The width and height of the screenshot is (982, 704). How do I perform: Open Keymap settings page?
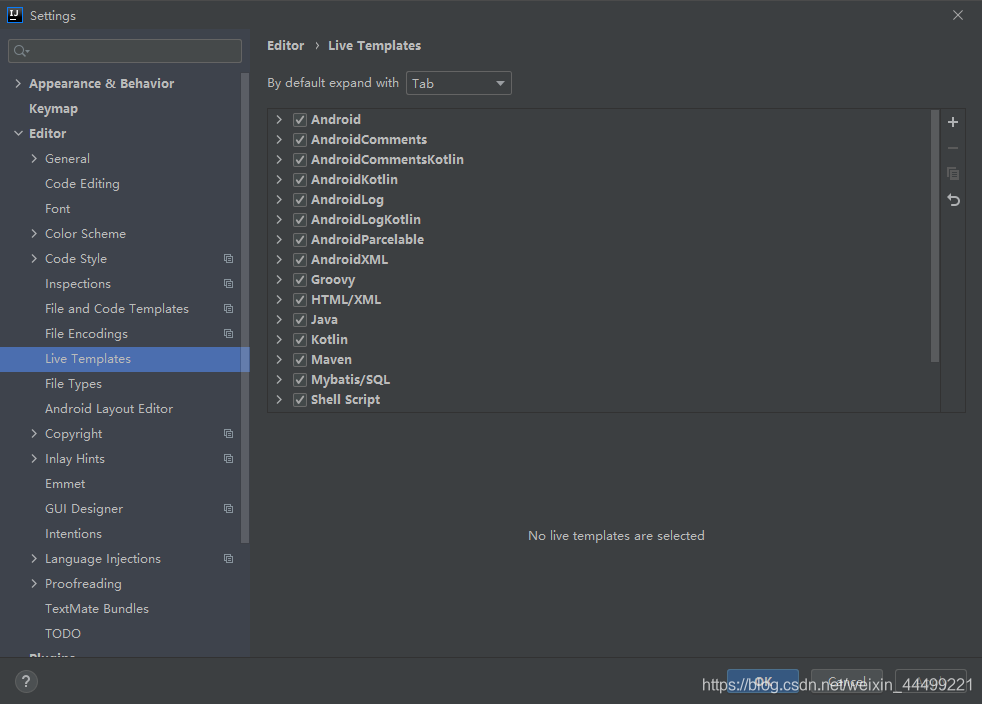tap(53, 108)
